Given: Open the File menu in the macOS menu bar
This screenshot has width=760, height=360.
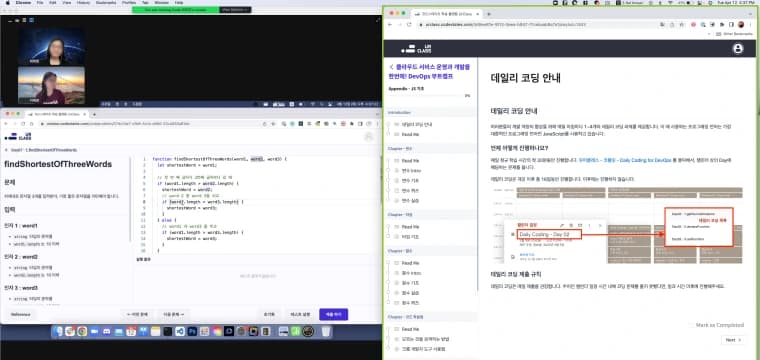Looking at the screenshot, I should click(x=40, y=3).
